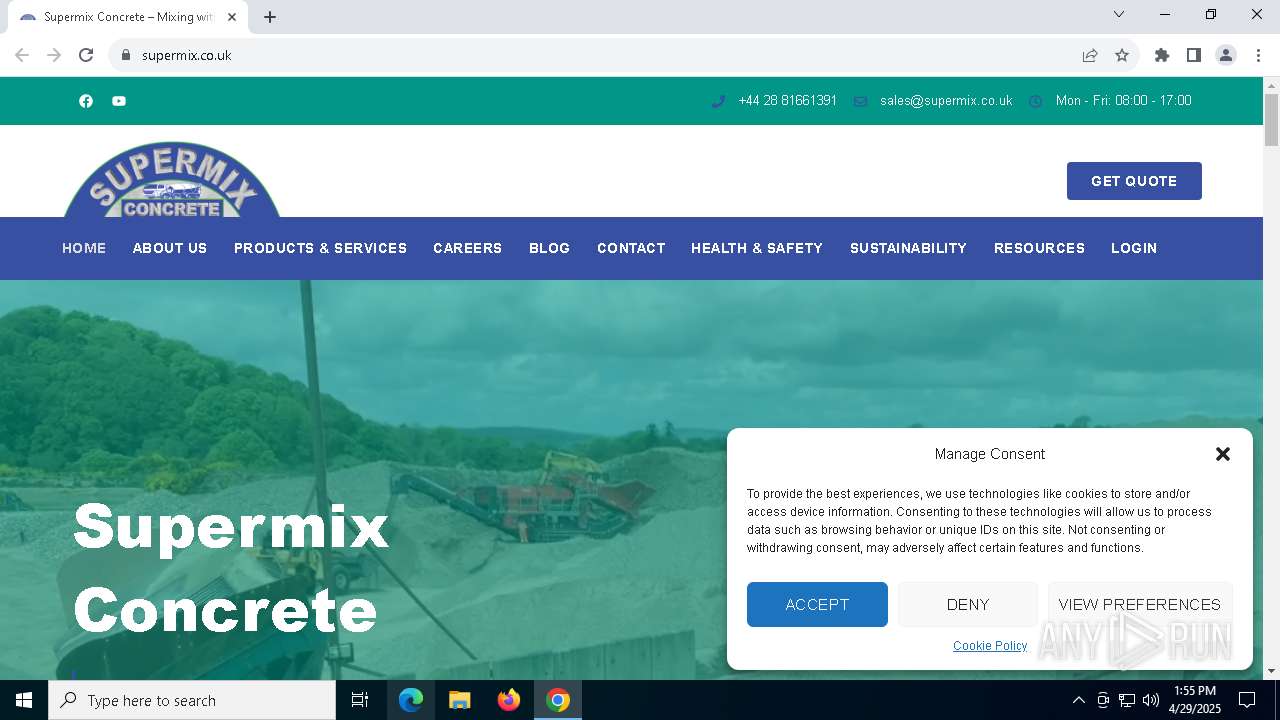Call the number +44 28 81661391
The height and width of the screenshot is (720, 1280).
click(787, 101)
